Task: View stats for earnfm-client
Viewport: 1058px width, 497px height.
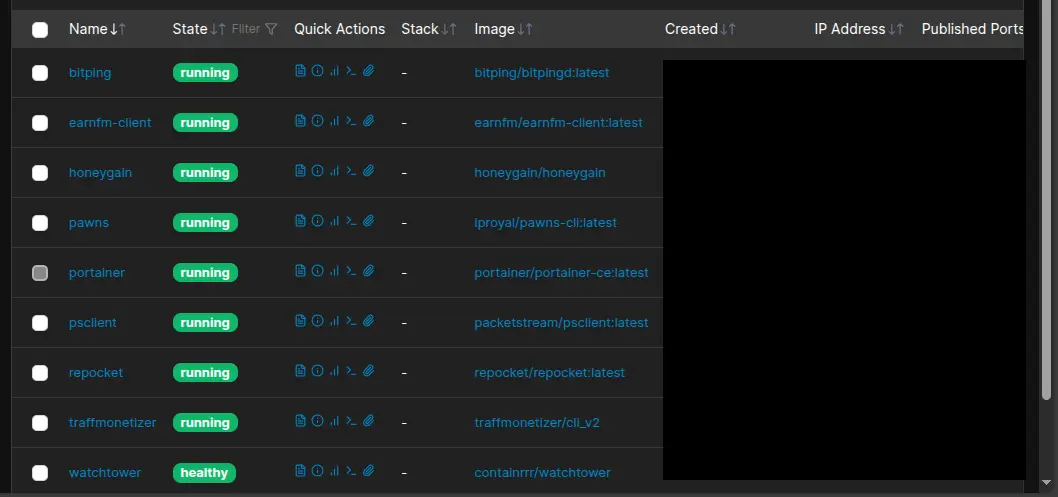Action: point(334,121)
